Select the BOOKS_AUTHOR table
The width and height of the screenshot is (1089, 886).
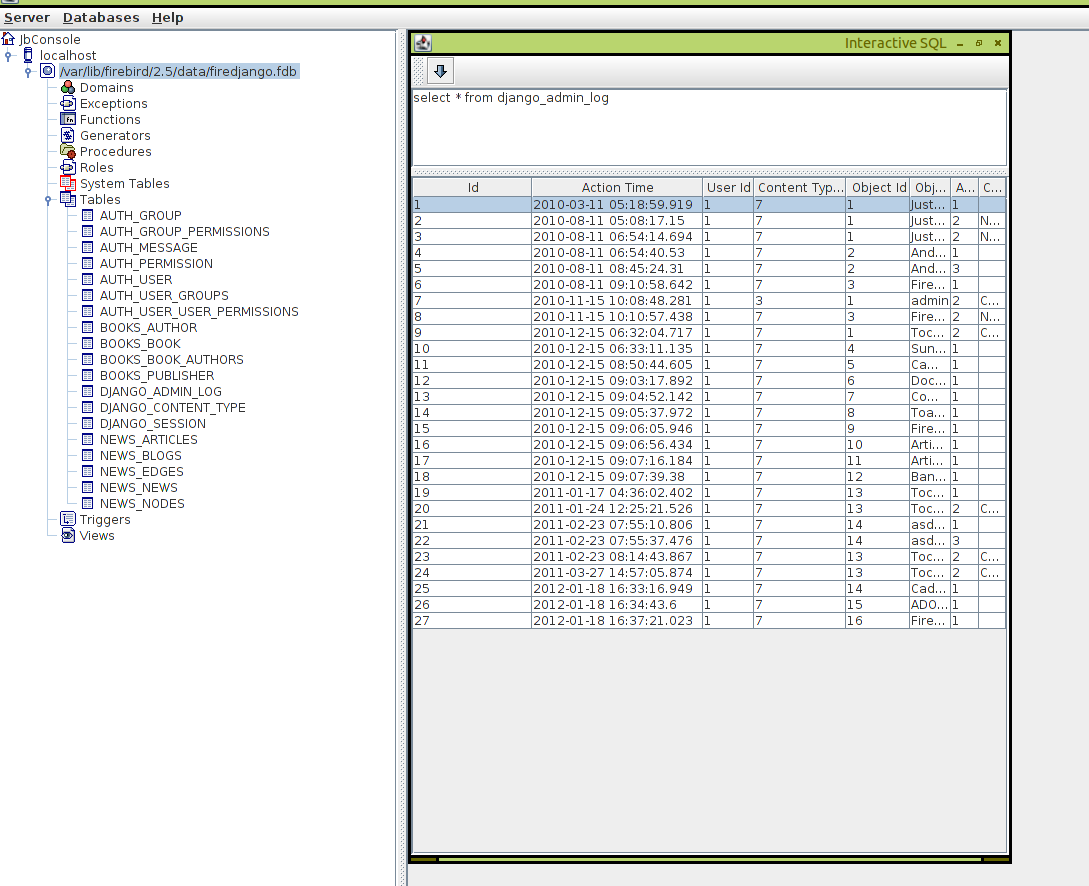(x=148, y=328)
